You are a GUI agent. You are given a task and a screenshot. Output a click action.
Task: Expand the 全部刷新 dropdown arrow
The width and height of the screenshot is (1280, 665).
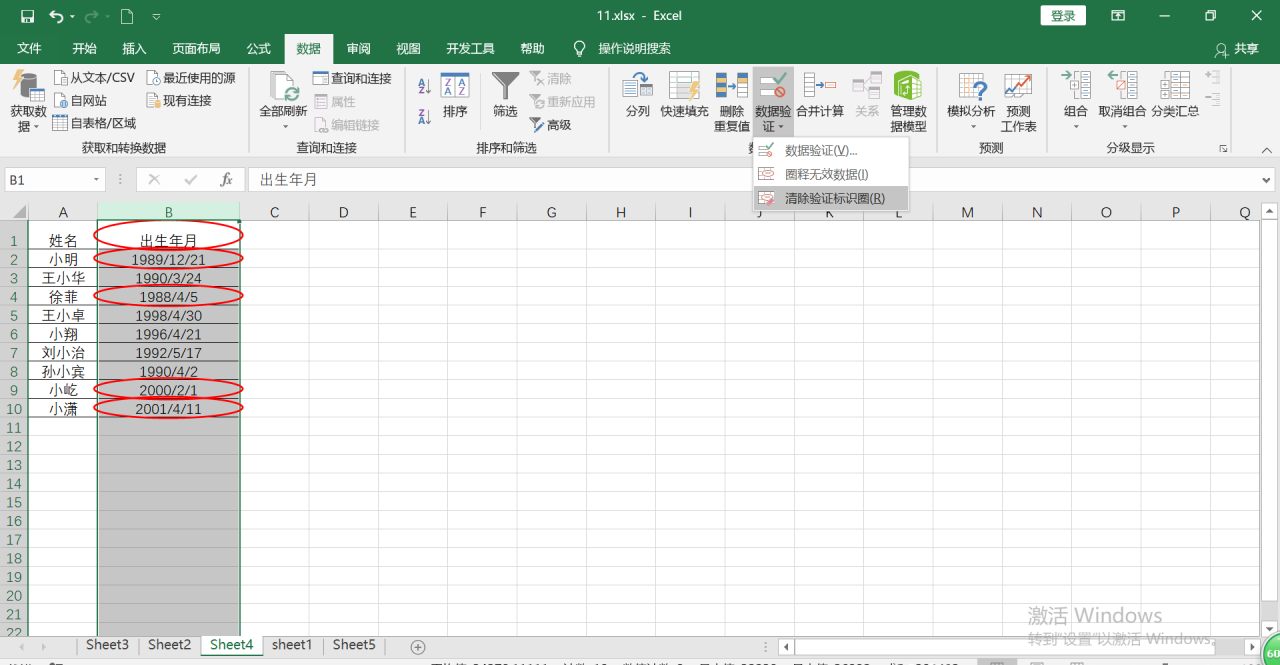coord(284,127)
